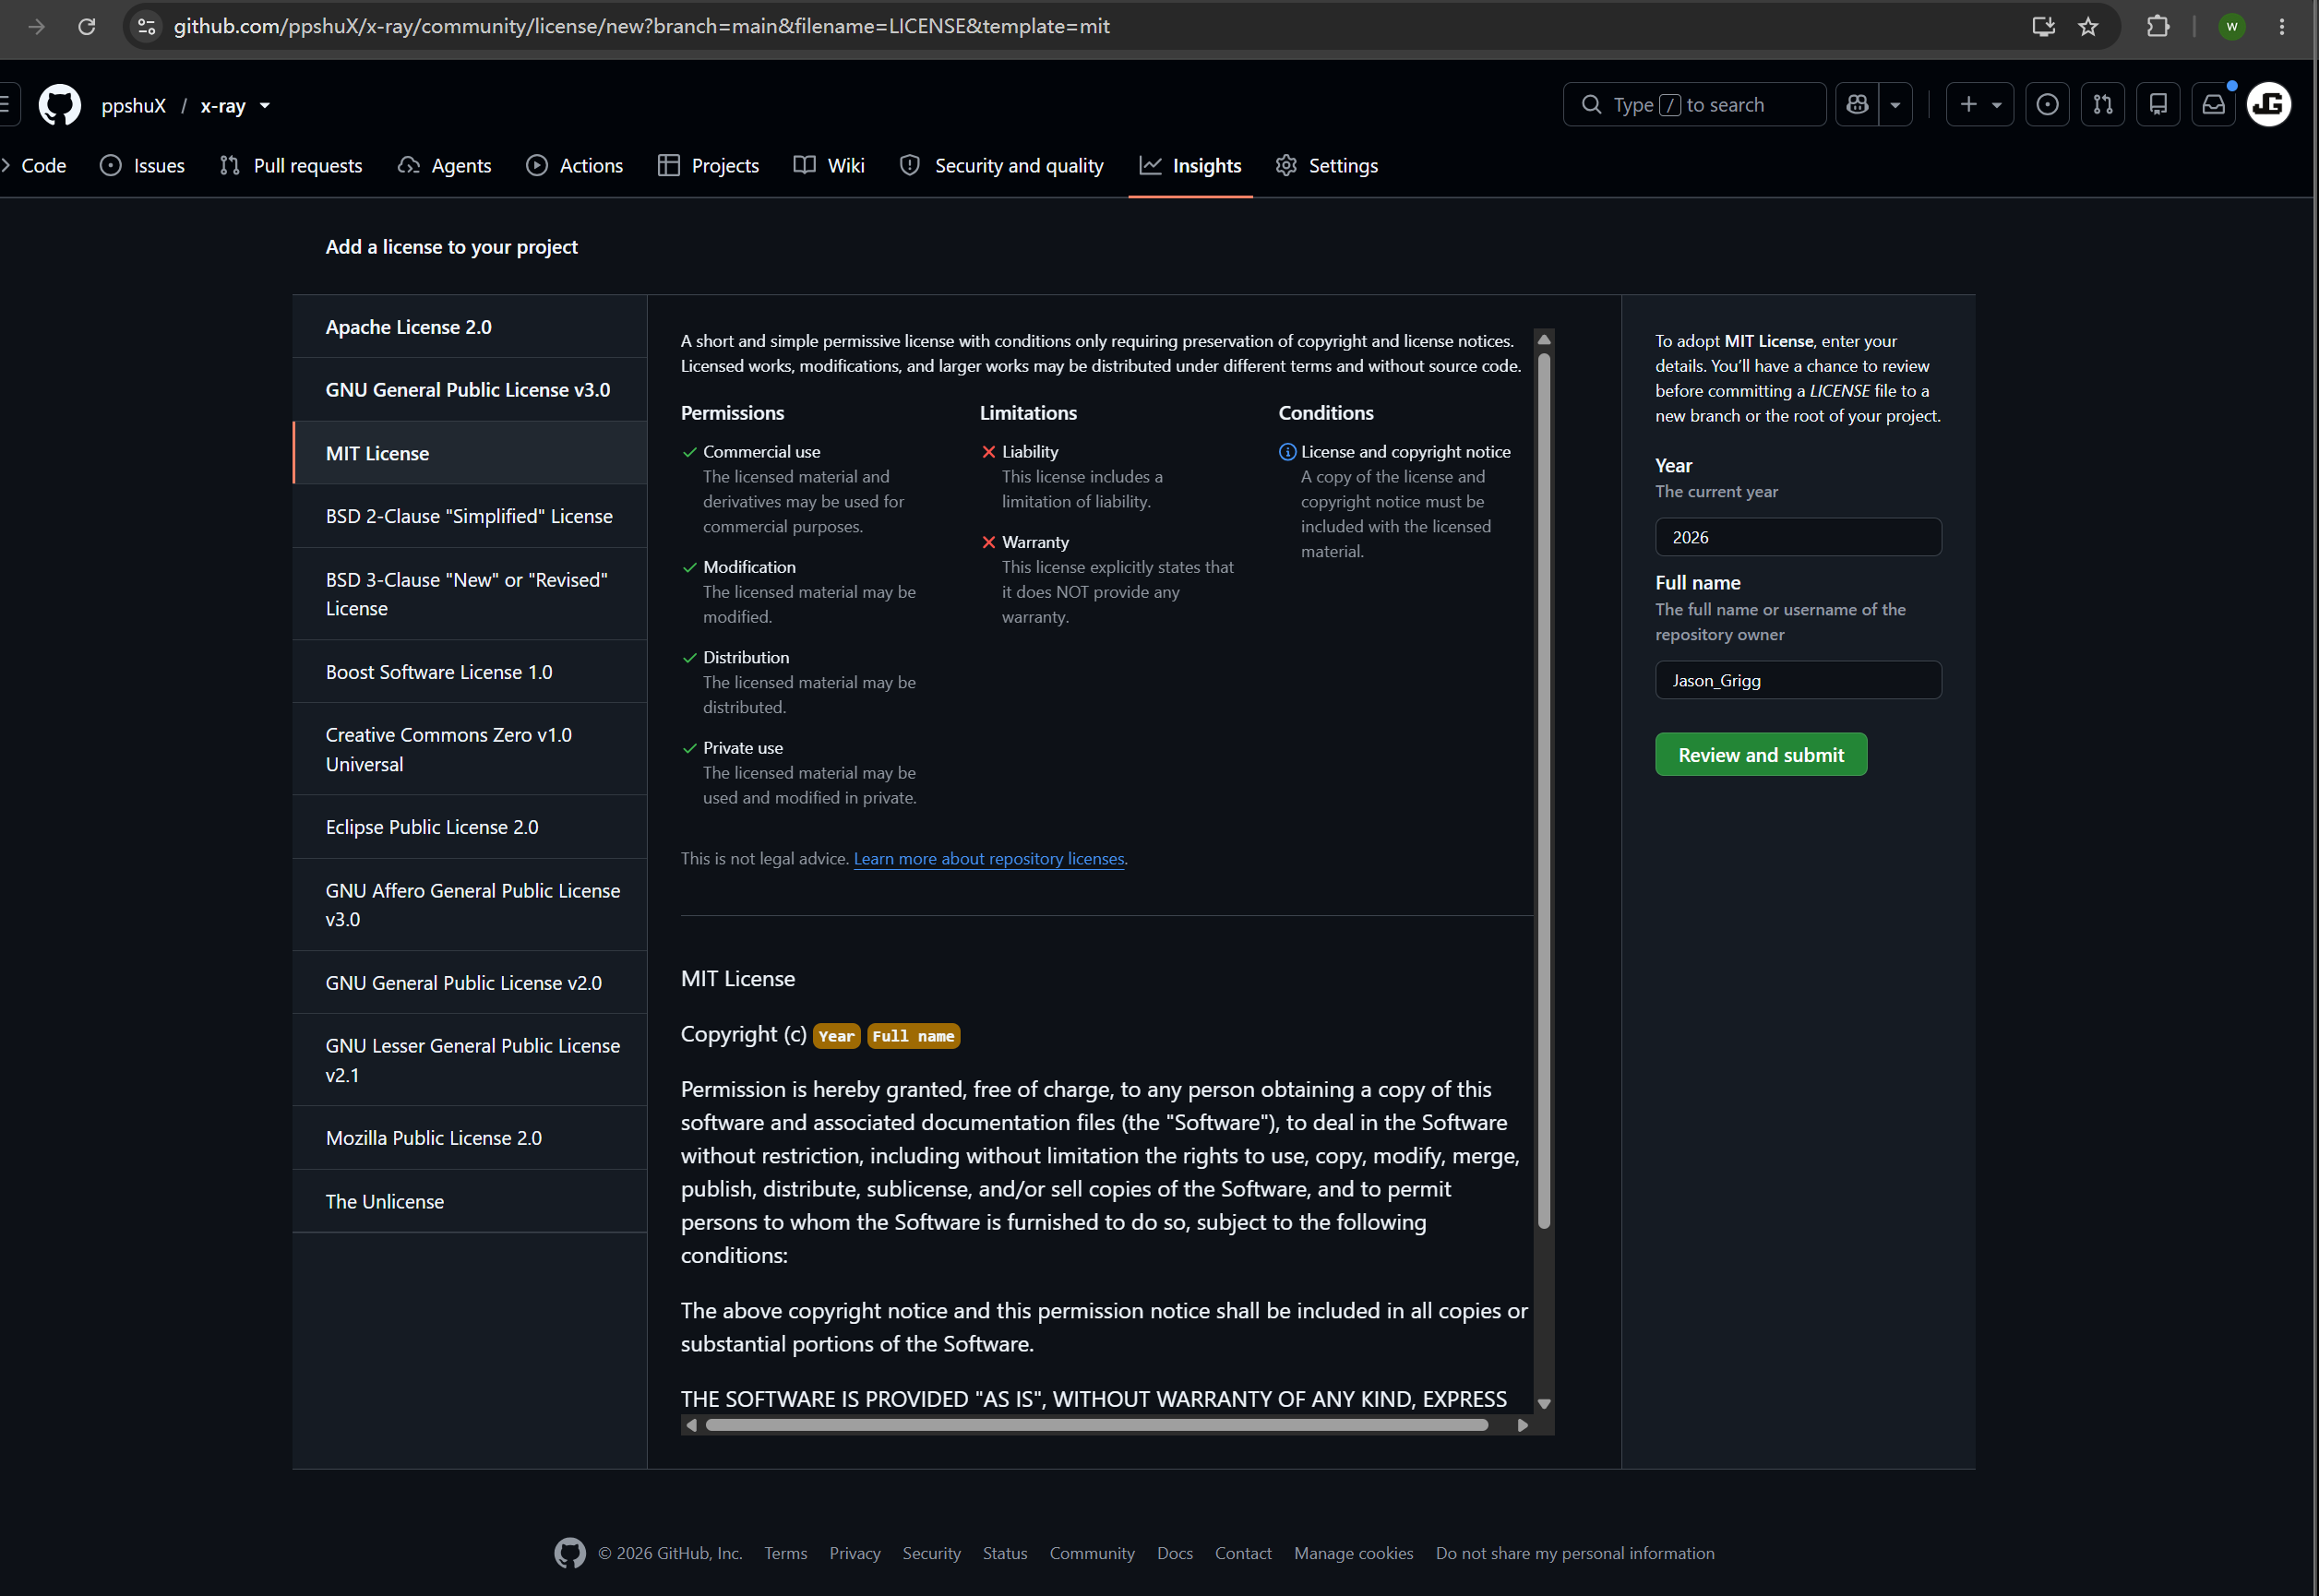Open notifications inbox icon
This screenshot has height=1596, width=2319.
[2214, 105]
